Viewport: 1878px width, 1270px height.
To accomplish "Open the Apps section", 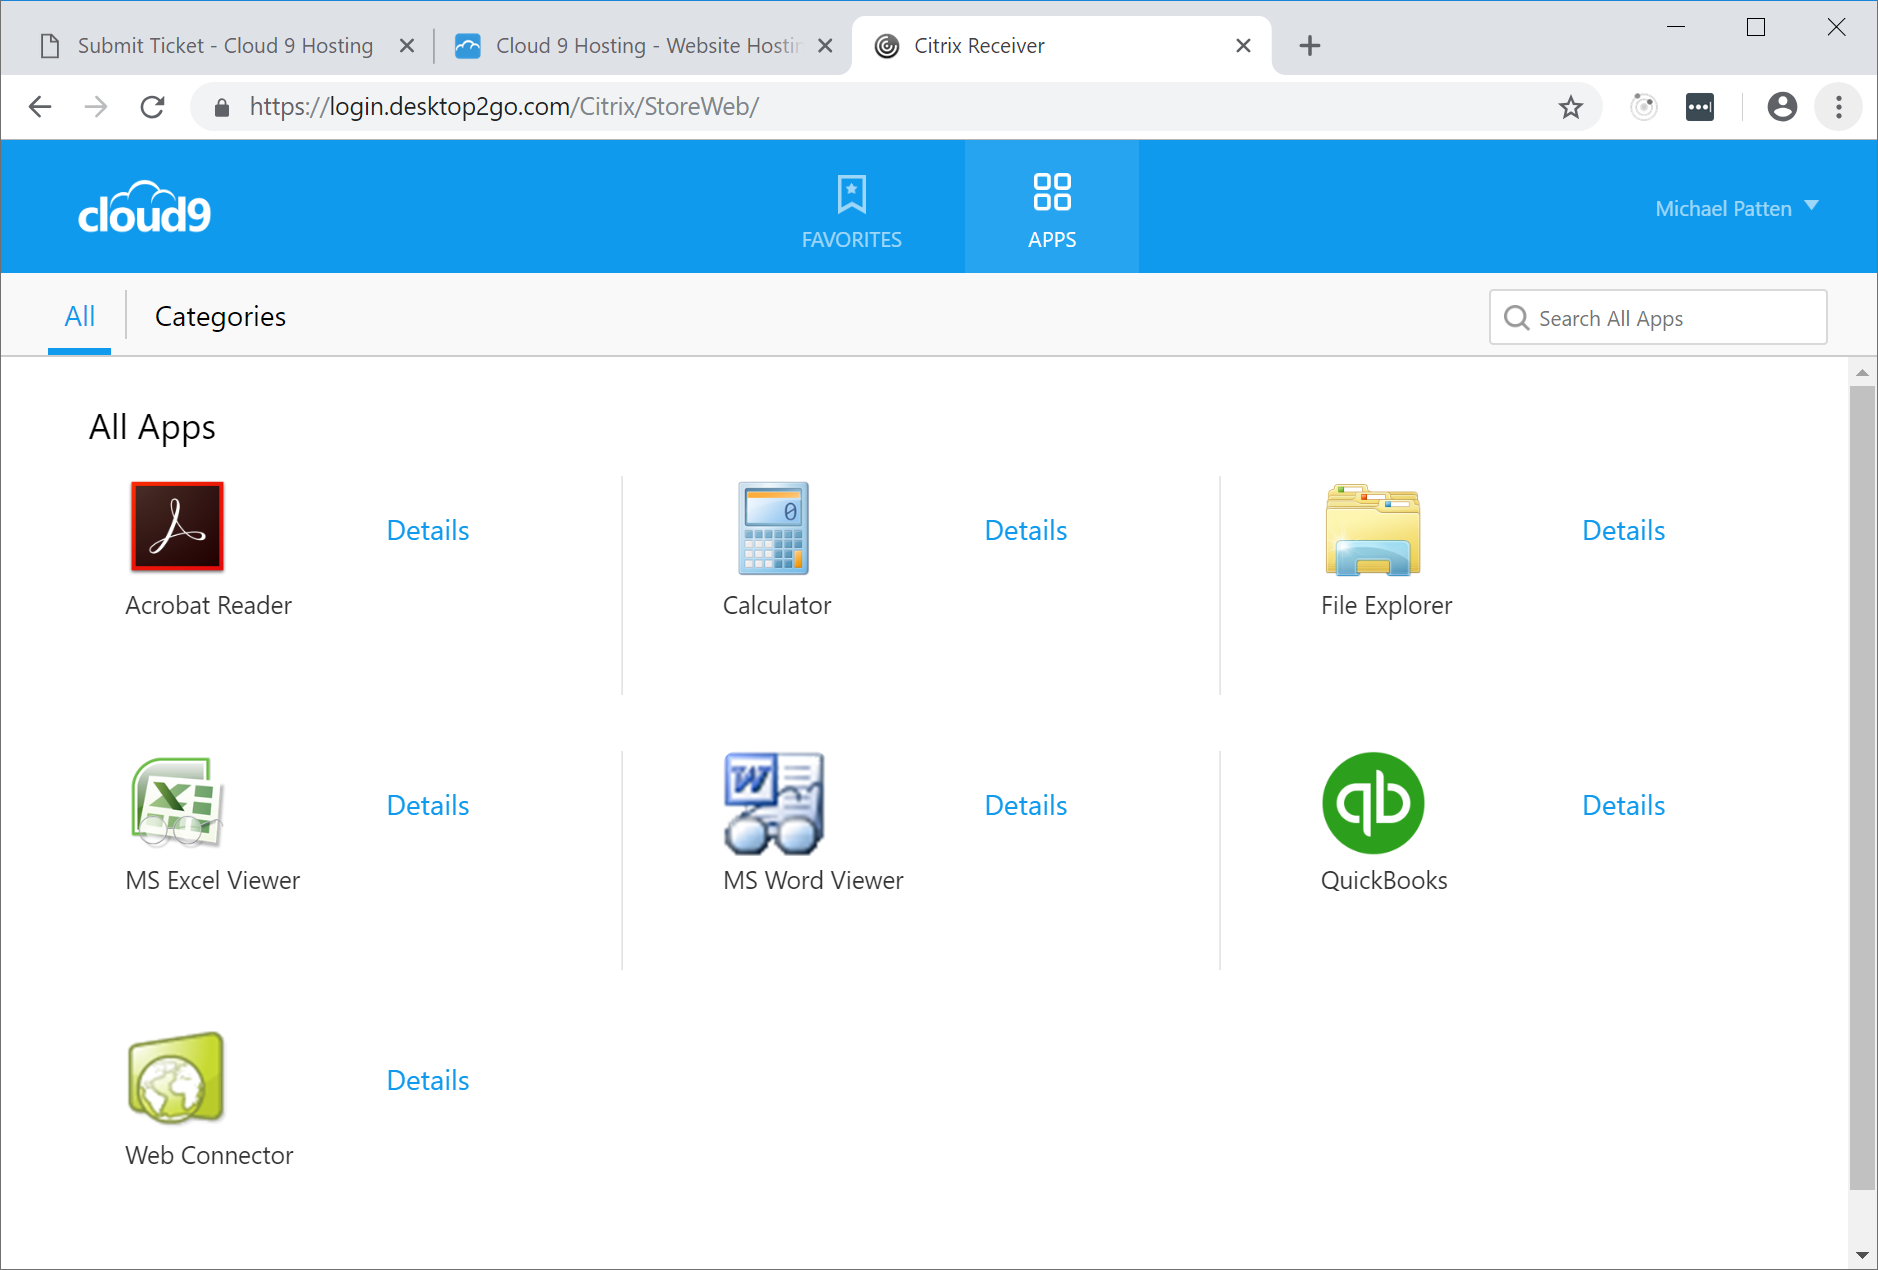I will click(x=1052, y=207).
